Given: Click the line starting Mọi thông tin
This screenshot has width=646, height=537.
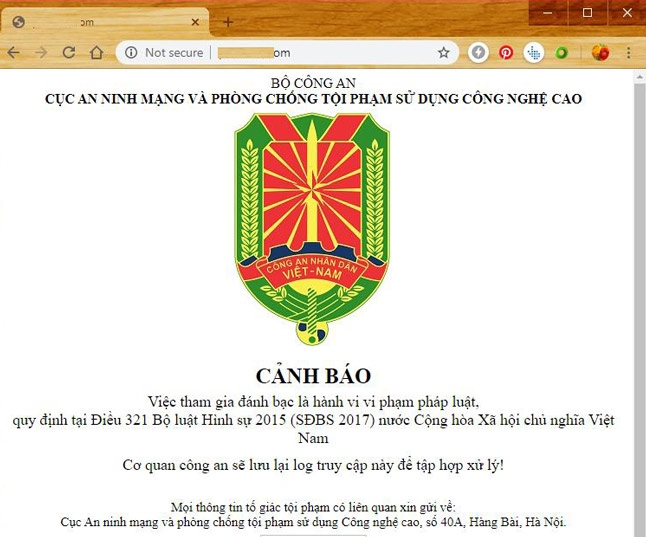Looking at the screenshot, I should pyautogui.click(x=313, y=507).
